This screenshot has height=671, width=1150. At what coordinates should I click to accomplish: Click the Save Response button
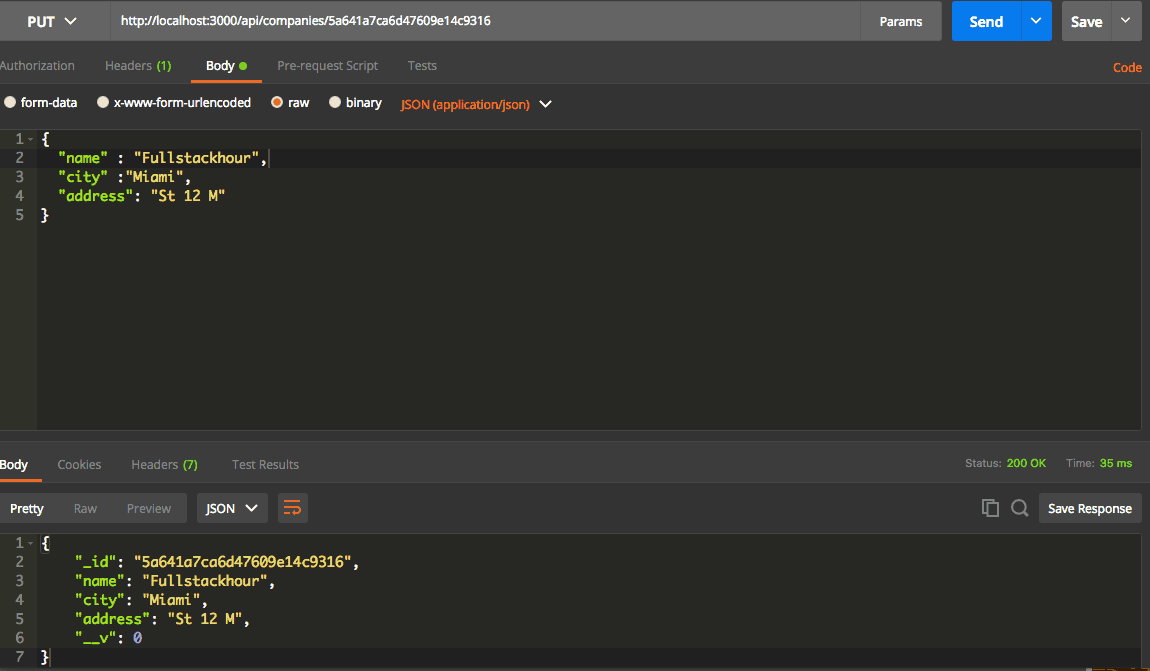[x=1090, y=508]
